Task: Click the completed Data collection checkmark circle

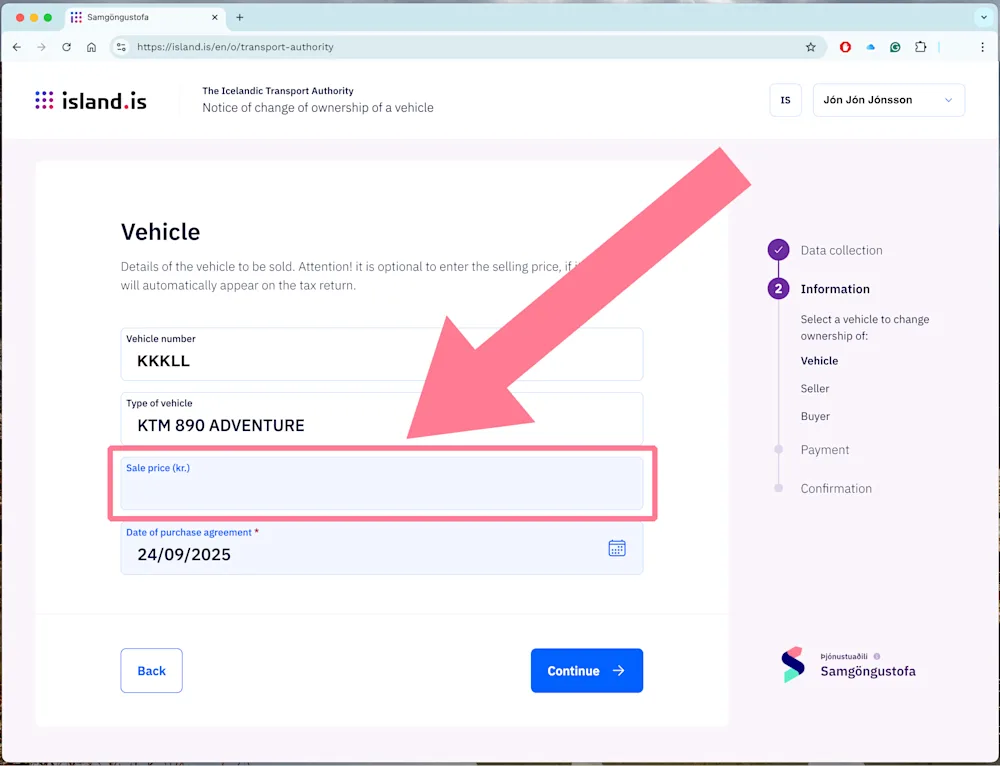Action: [778, 250]
